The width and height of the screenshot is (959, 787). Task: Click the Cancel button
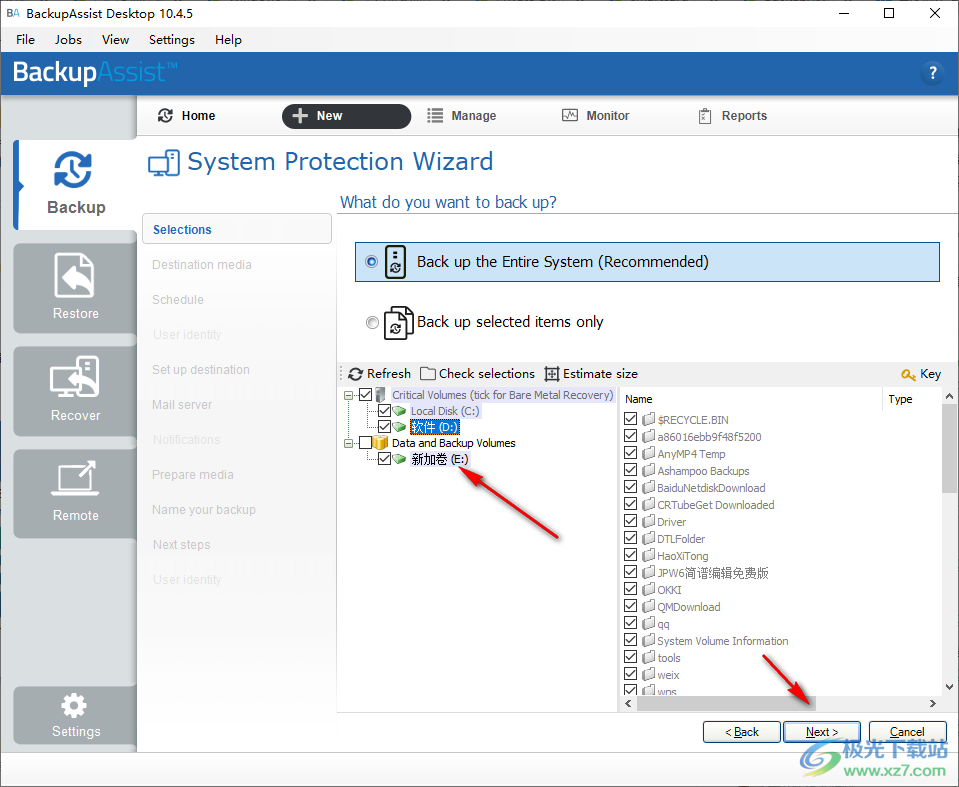pos(907,732)
